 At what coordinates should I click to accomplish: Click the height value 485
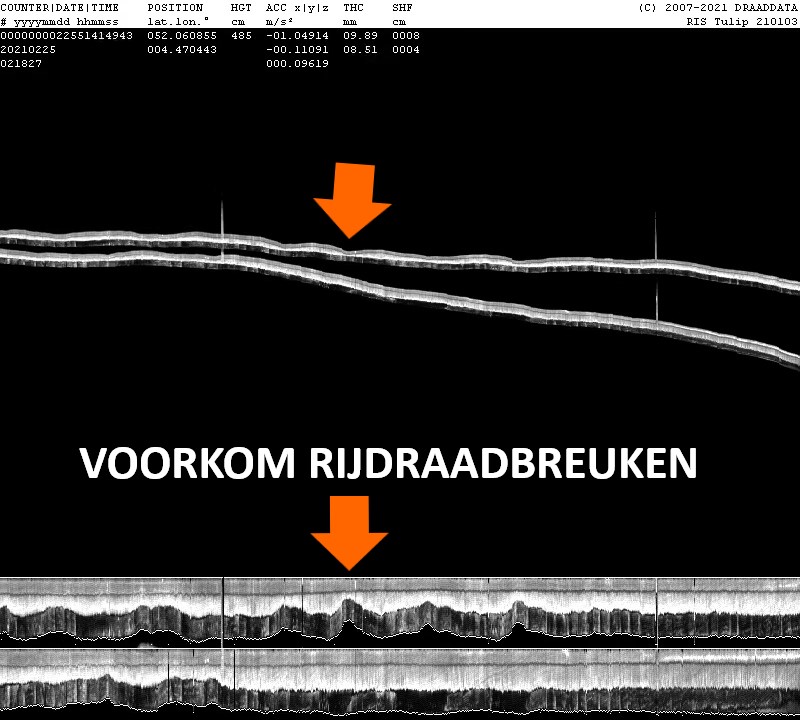tap(241, 35)
